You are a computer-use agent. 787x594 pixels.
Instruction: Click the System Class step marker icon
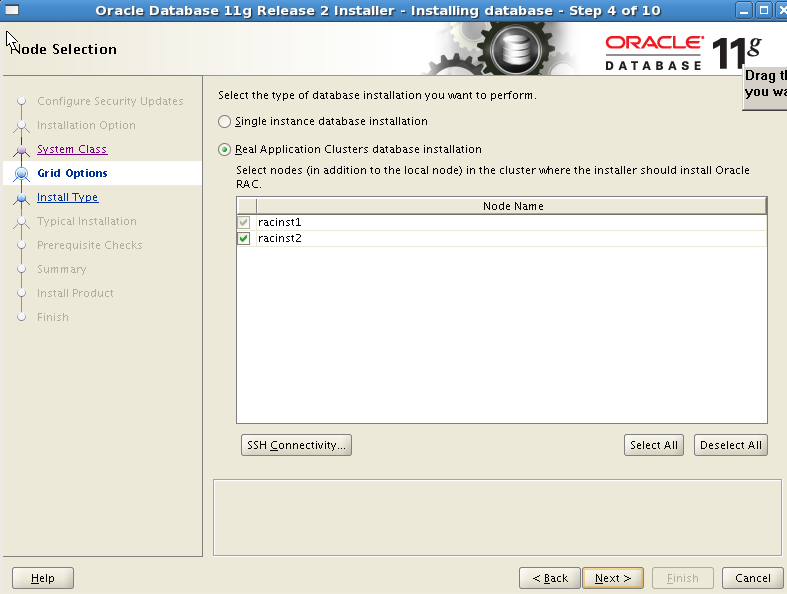point(21,150)
